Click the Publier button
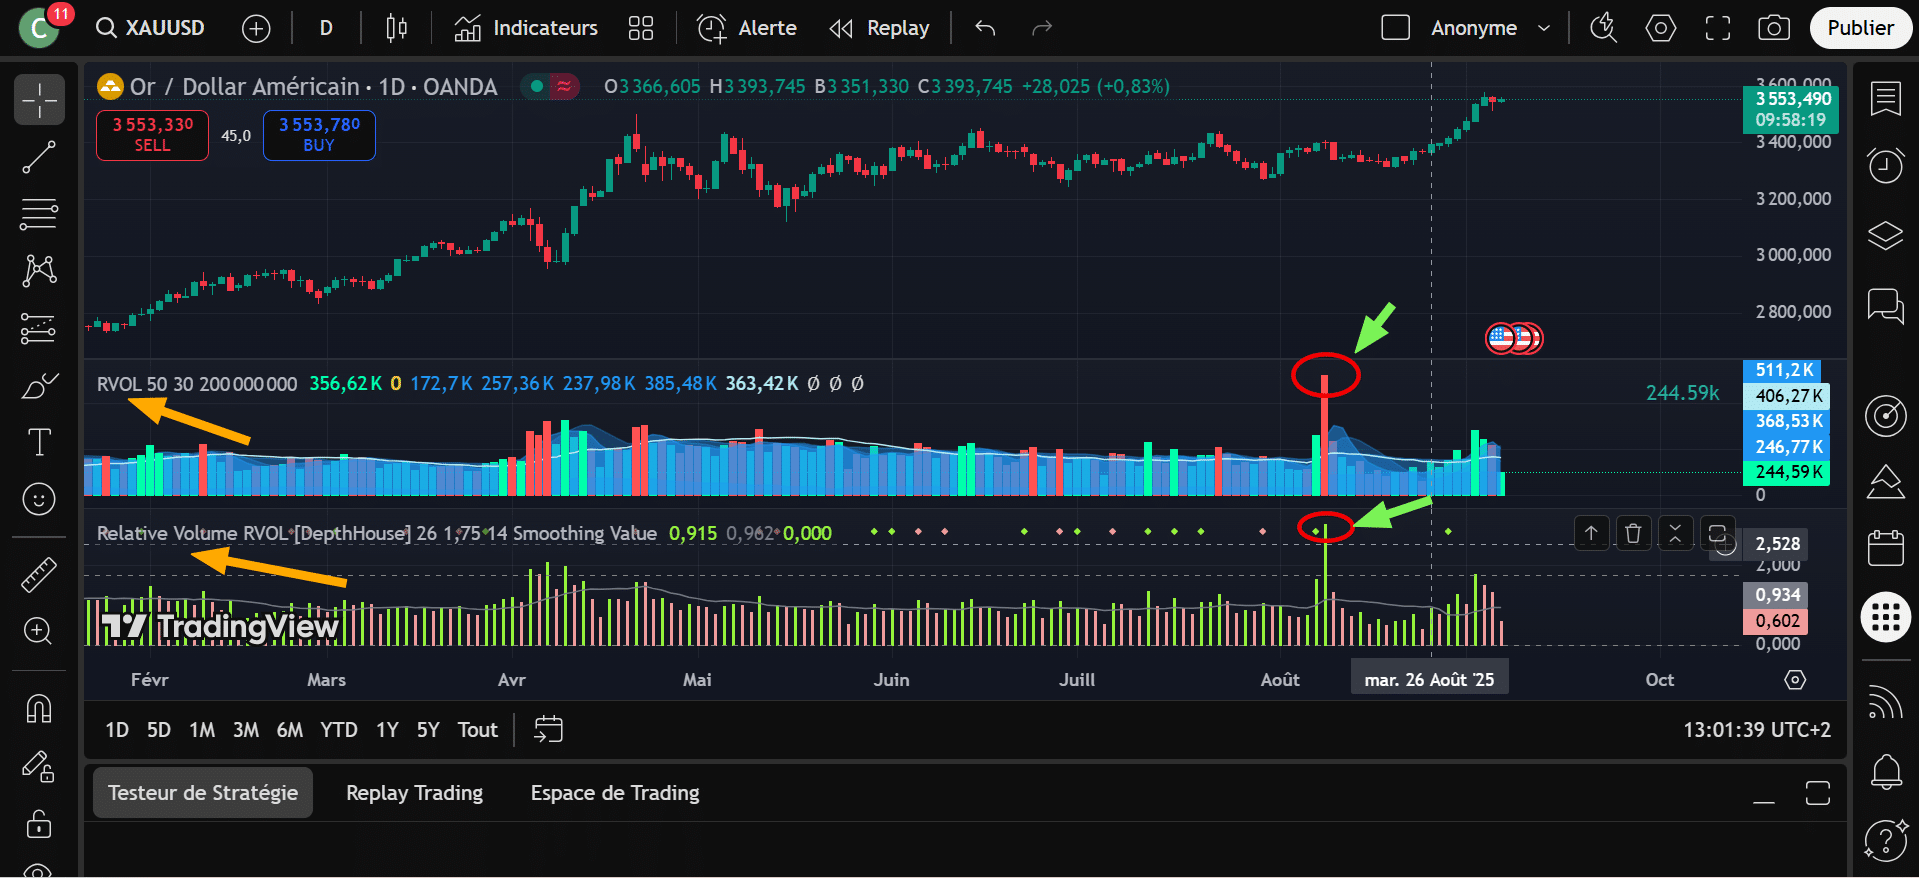Viewport: 1919px width, 878px height. 1860,28
